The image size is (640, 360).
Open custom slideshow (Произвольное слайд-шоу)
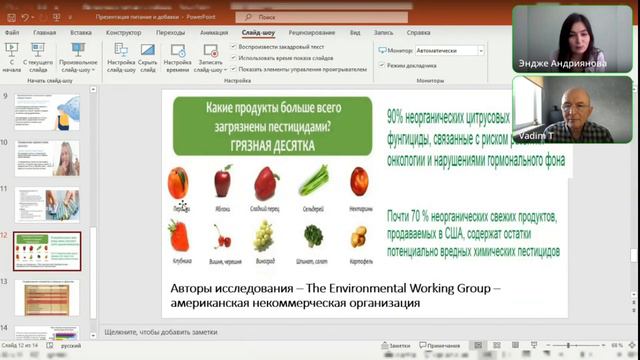pyautogui.click(x=78, y=58)
